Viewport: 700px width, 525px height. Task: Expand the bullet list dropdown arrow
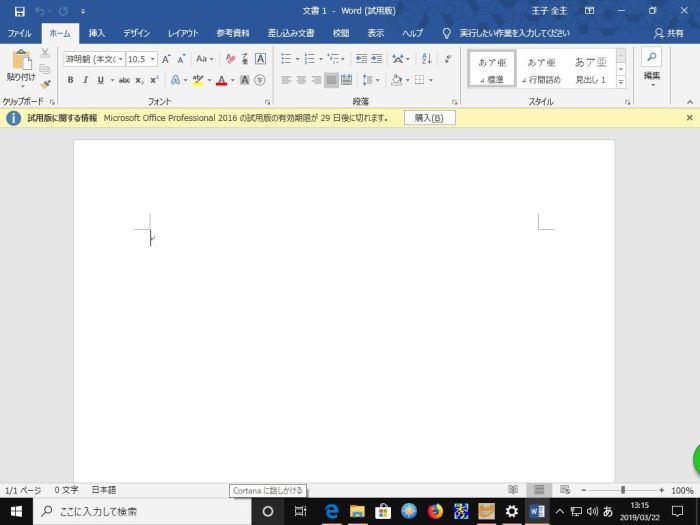[297, 59]
